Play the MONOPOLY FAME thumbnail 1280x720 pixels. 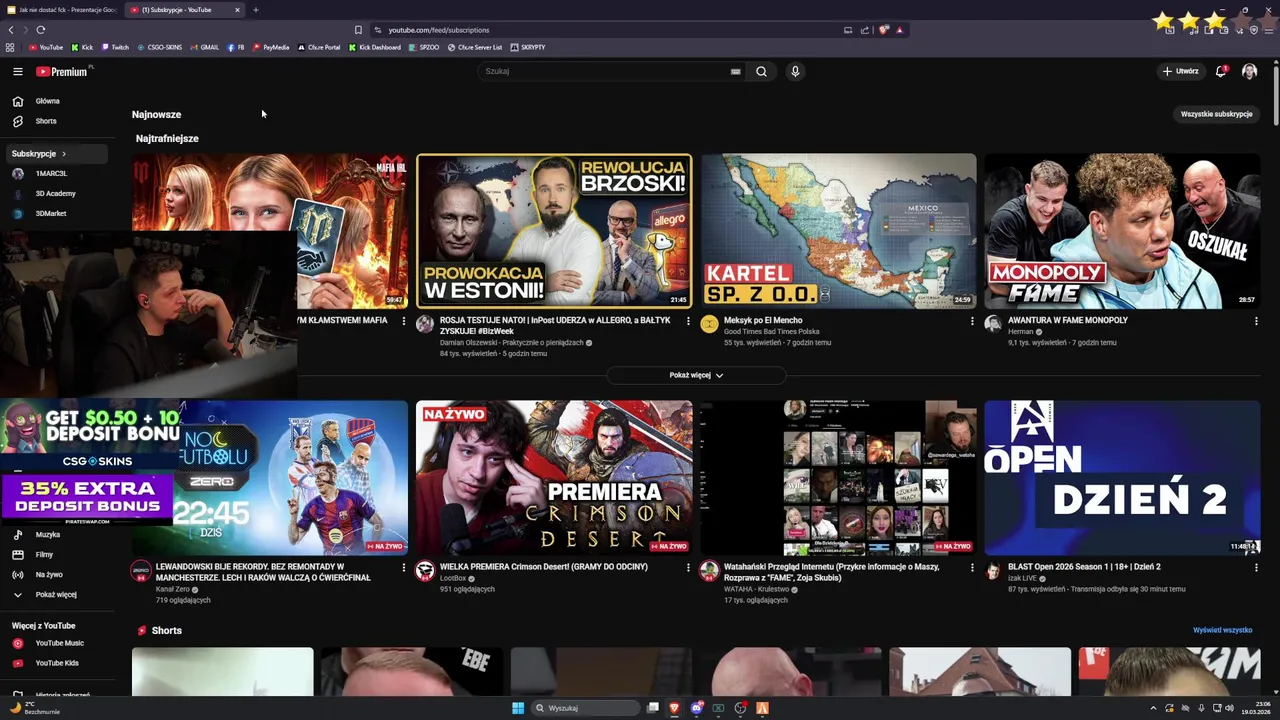pyautogui.click(x=1122, y=230)
